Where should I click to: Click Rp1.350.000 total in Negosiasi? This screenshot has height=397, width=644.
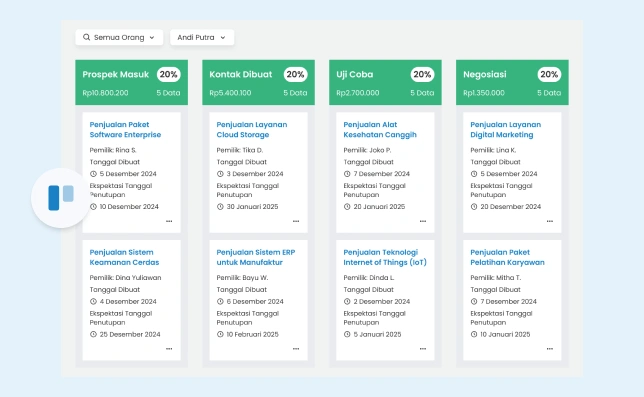484,93
